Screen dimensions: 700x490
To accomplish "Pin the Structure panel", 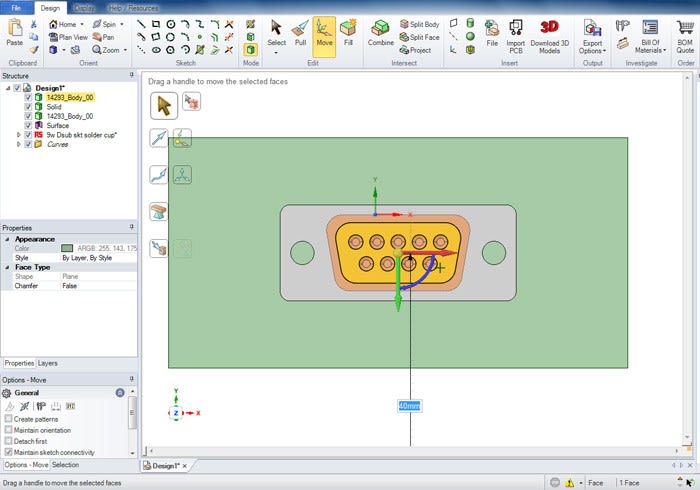I will click(131, 75).
